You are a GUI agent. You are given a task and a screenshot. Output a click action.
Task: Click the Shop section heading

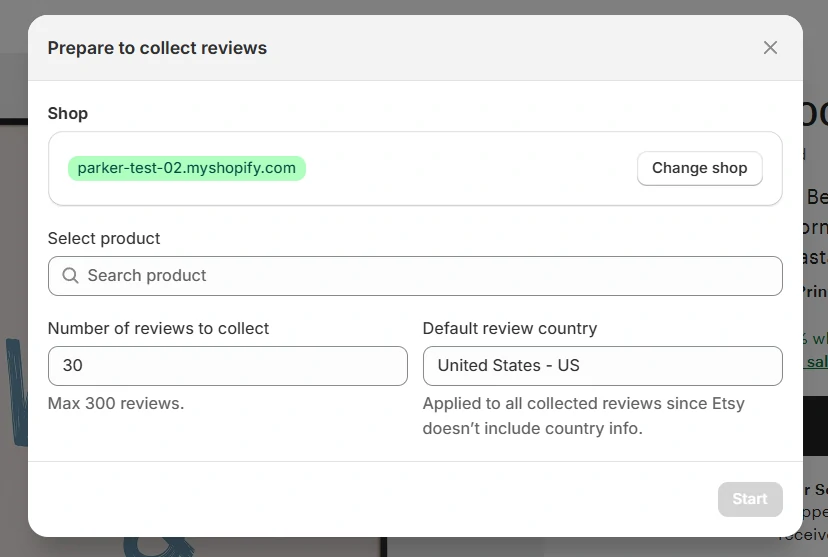coord(68,113)
